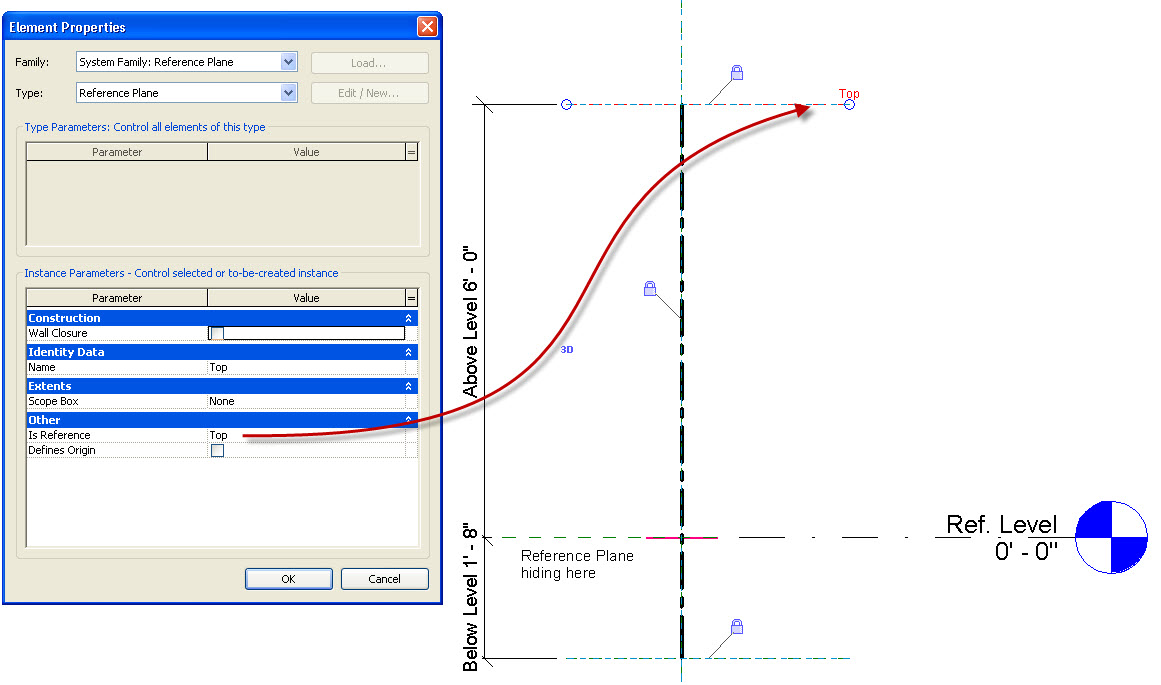Screen dimensions: 1161x685
Task: Click the OK button
Action: [289, 579]
